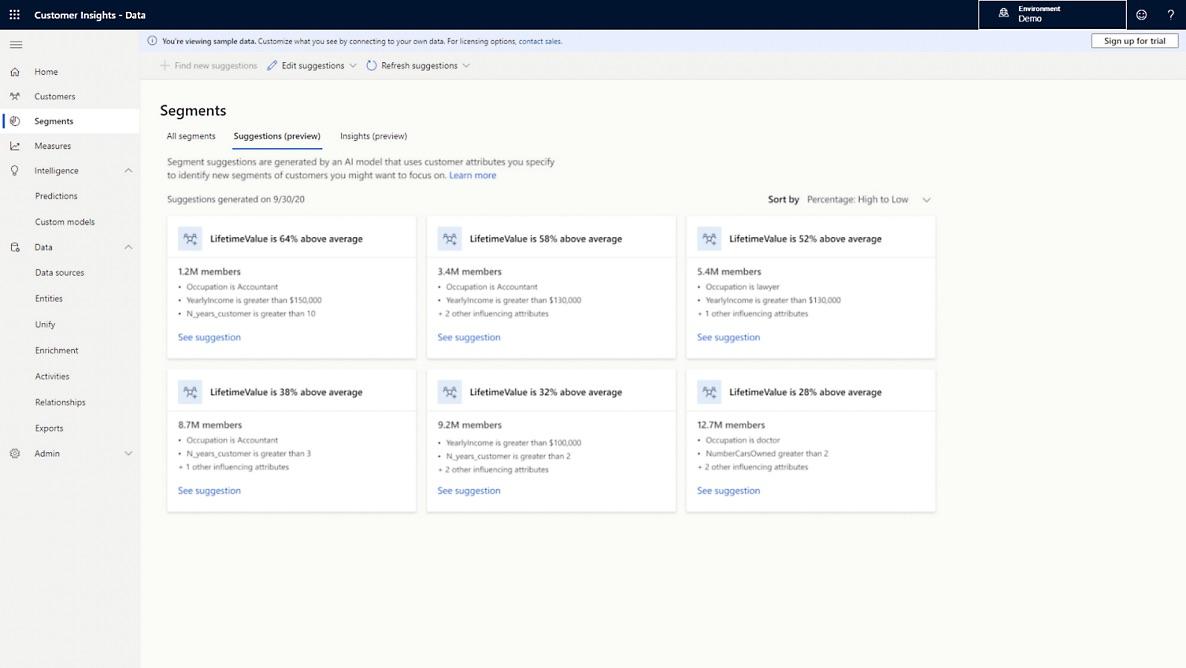Click the Measures chart icon
The height and width of the screenshot is (668, 1186).
click(x=15, y=146)
